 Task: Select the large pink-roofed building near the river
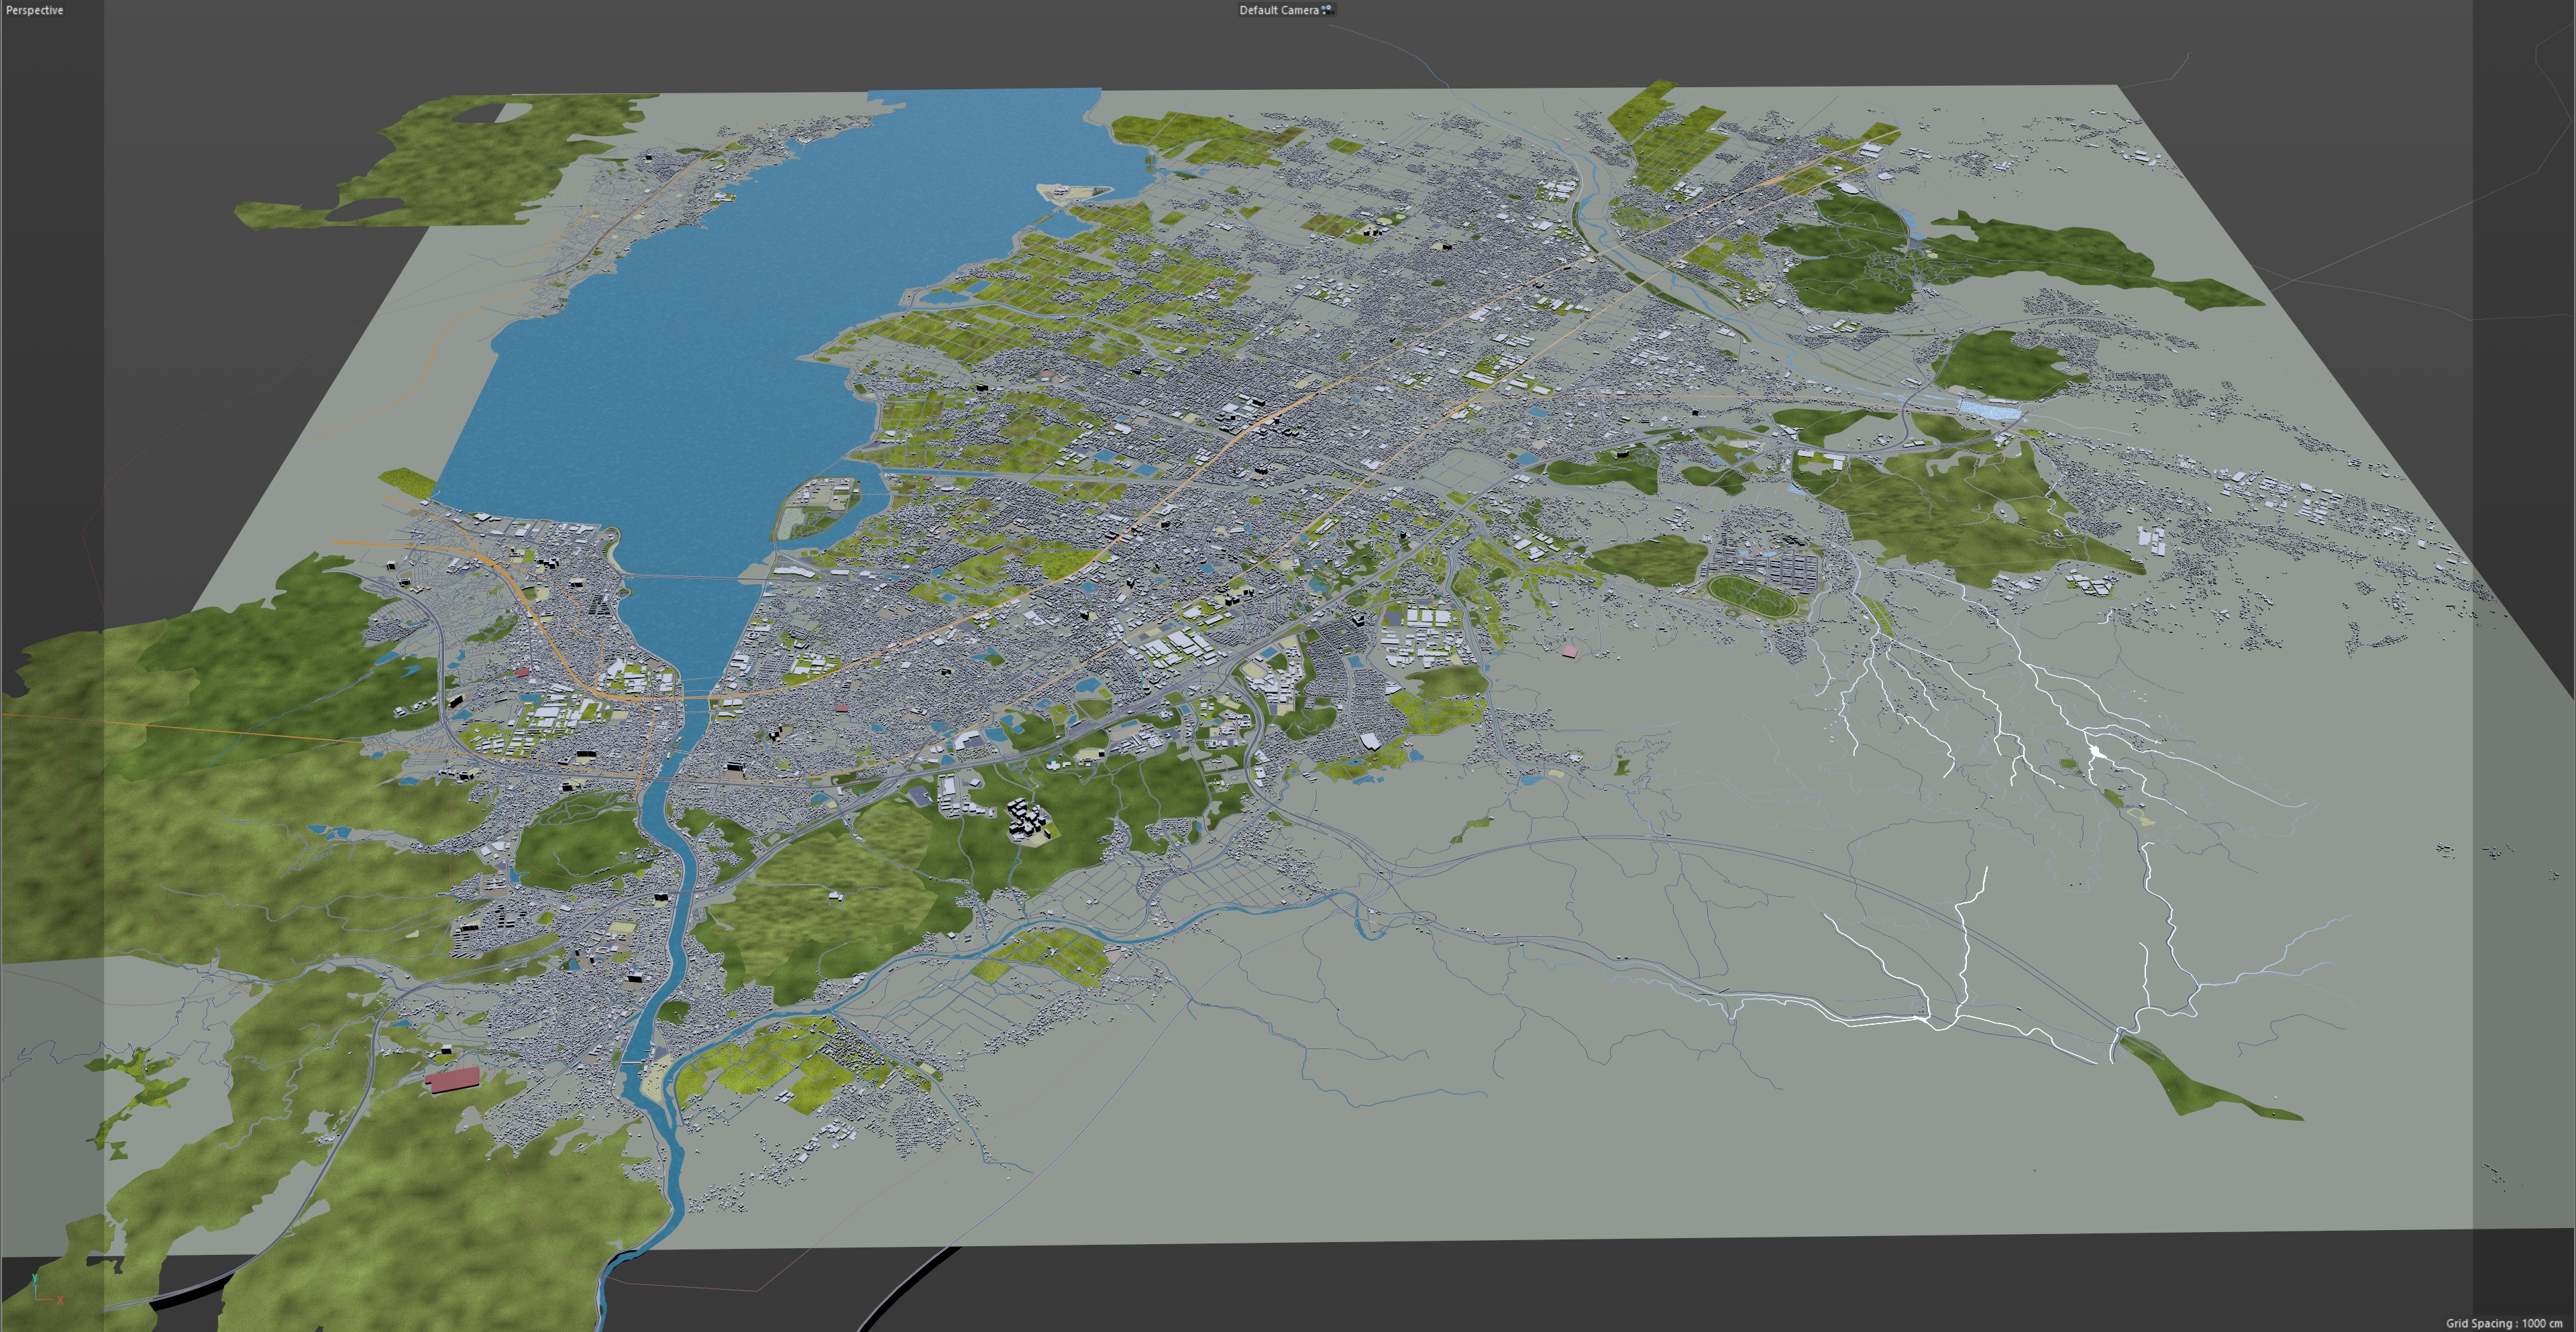coord(453,1080)
